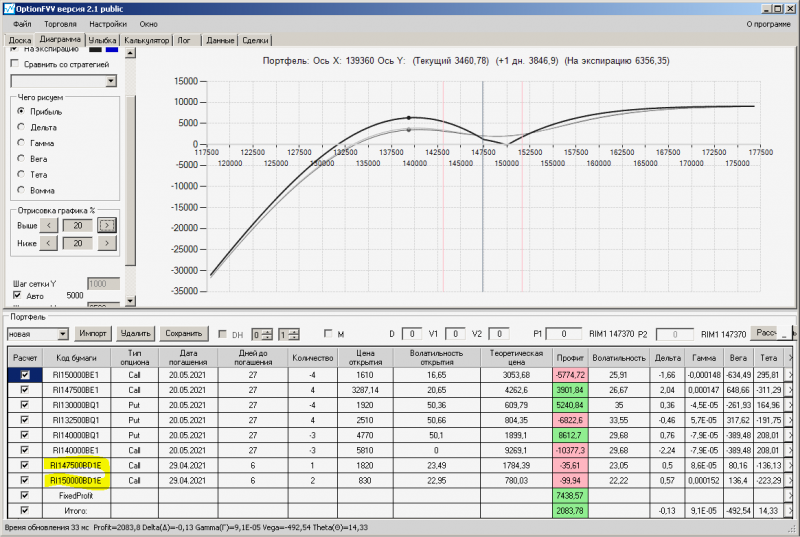
Task: Open the Торговля menu
Action: point(60,24)
